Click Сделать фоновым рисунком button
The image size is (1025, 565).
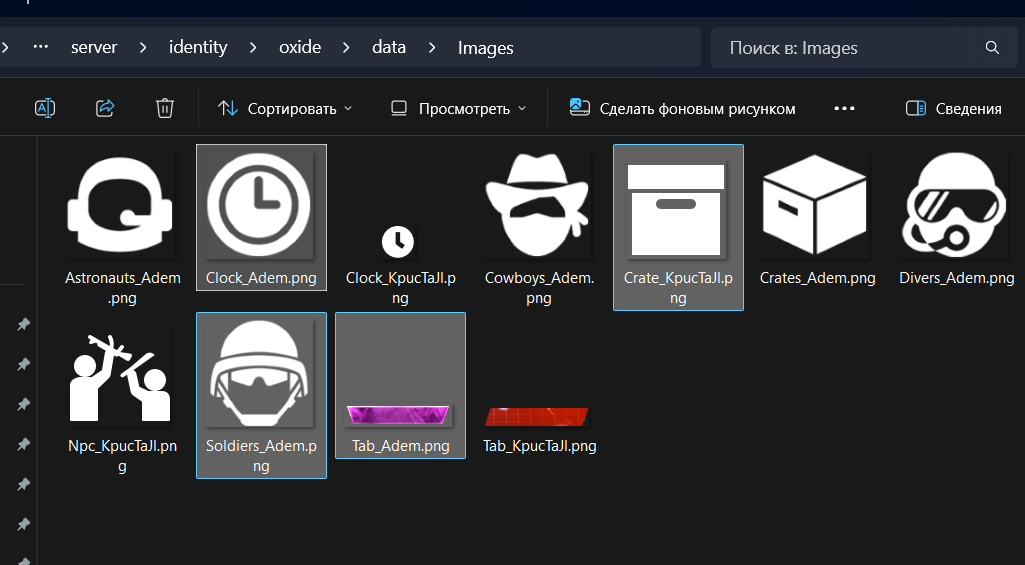tap(683, 108)
